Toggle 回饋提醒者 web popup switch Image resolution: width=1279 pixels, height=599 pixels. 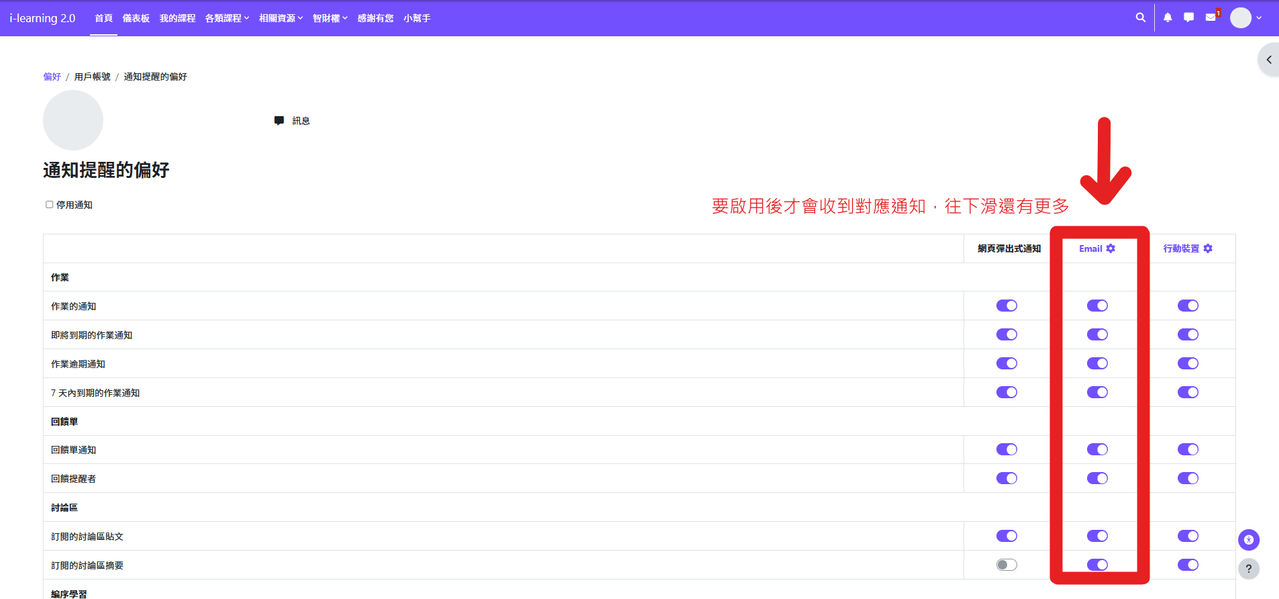click(1006, 479)
